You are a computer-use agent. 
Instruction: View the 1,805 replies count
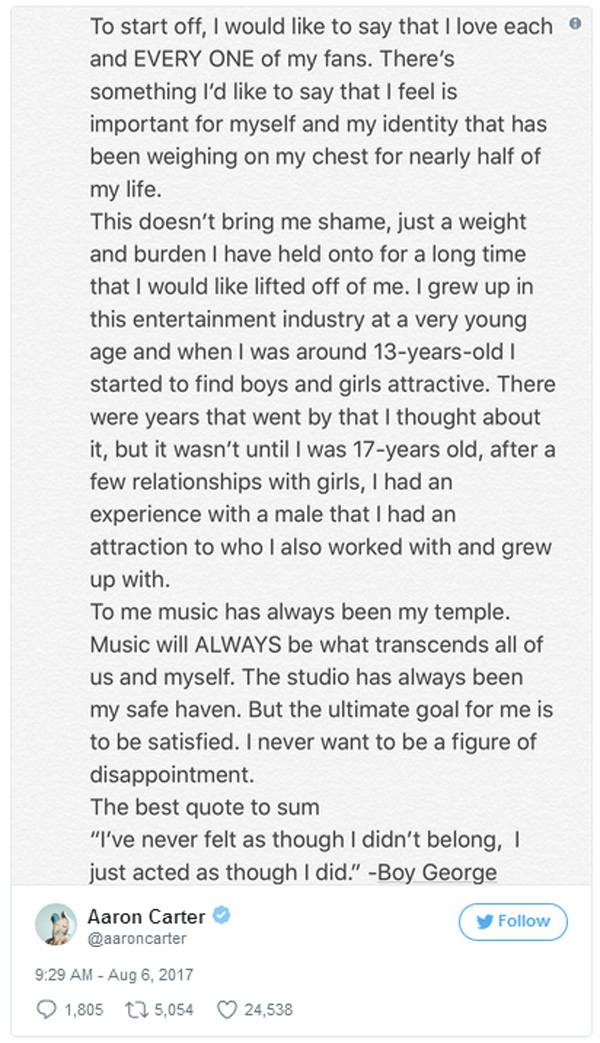pos(84,1010)
